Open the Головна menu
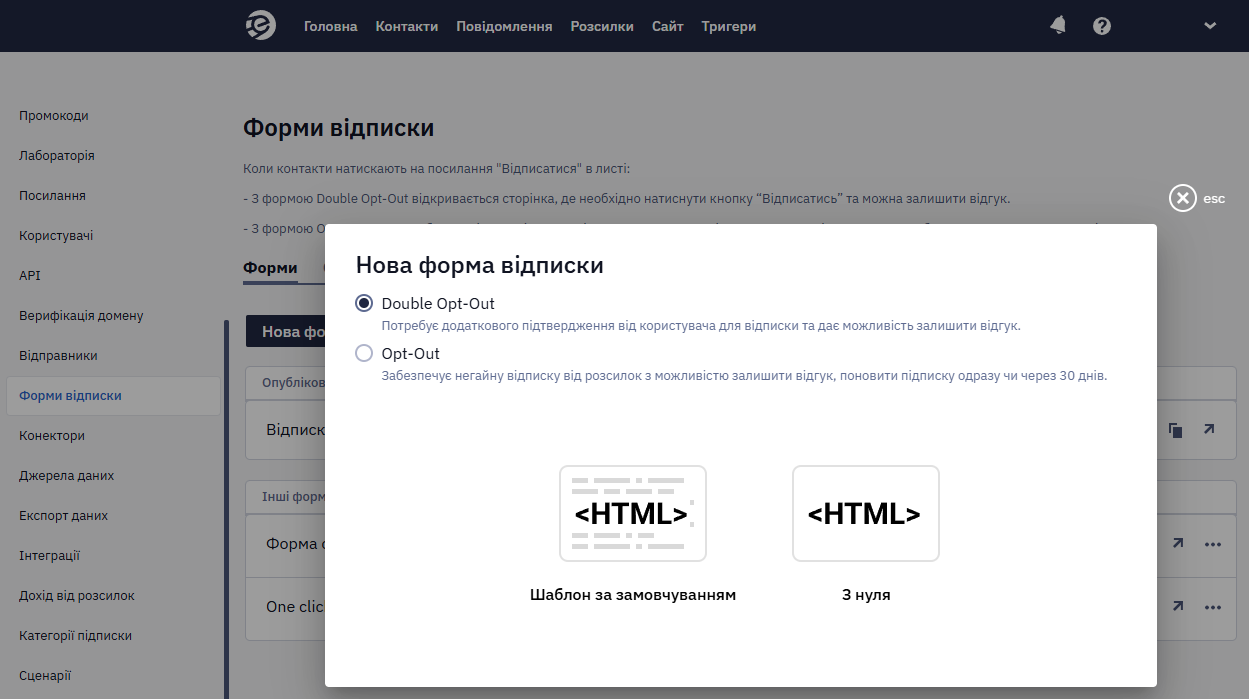Viewport: 1249px width, 699px height. [x=330, y=26]
